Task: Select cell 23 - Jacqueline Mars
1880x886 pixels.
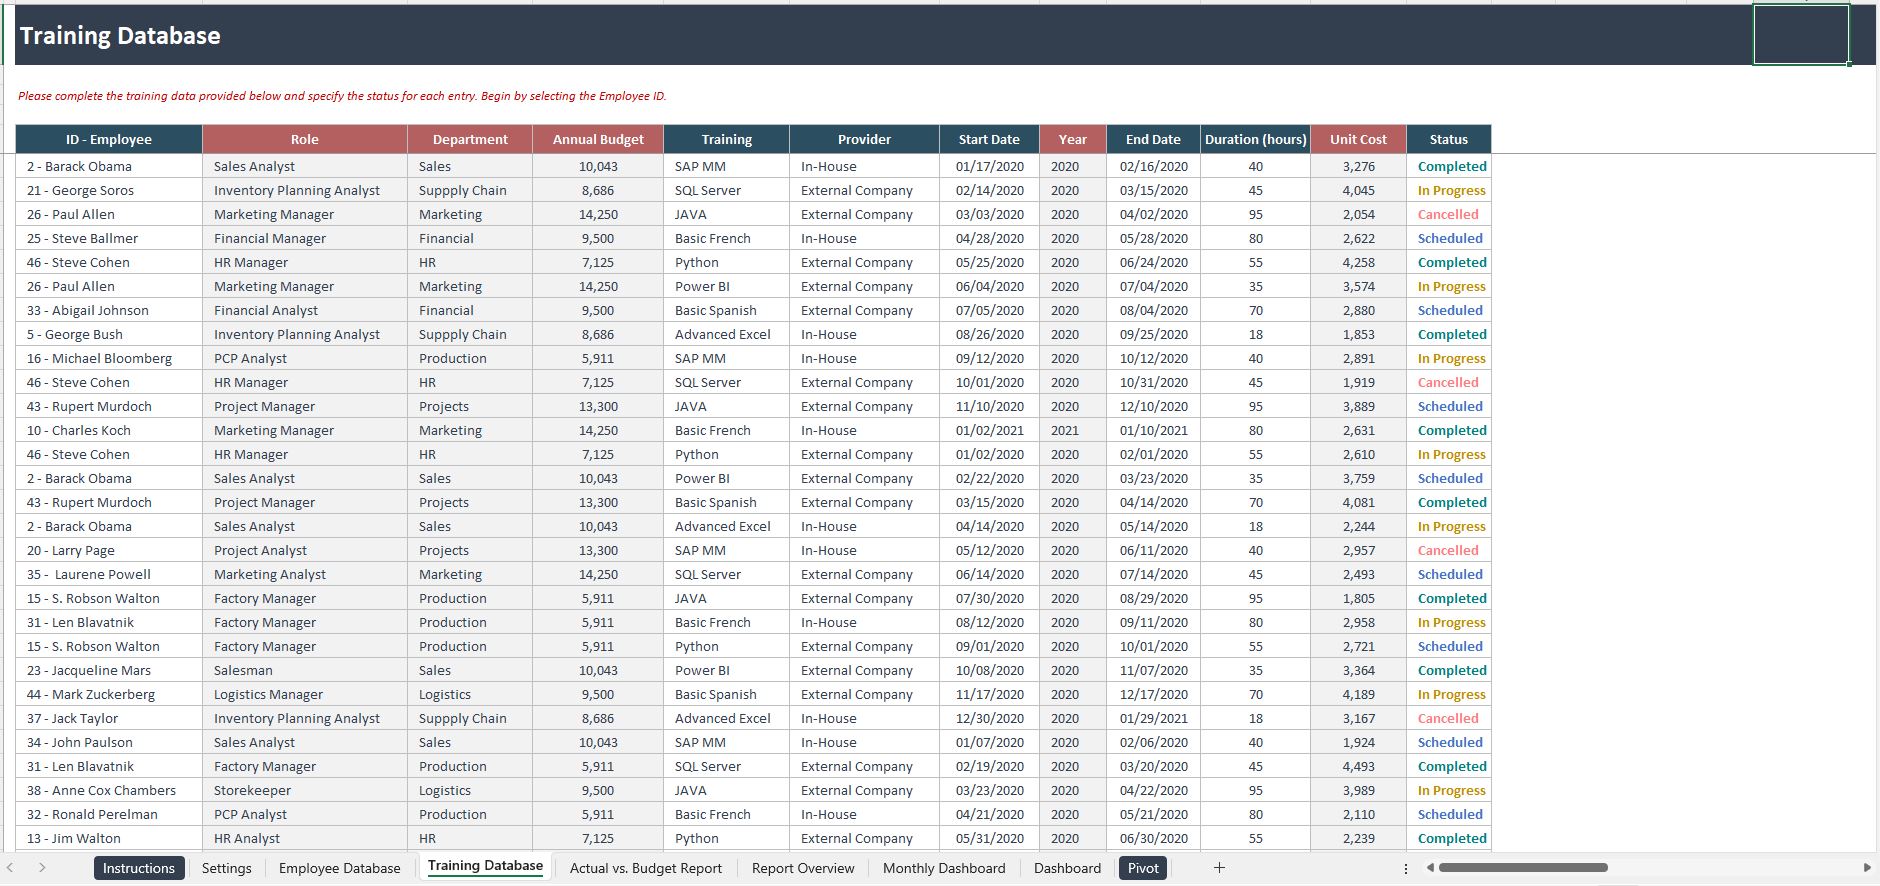Action: (x=109, y=670)
